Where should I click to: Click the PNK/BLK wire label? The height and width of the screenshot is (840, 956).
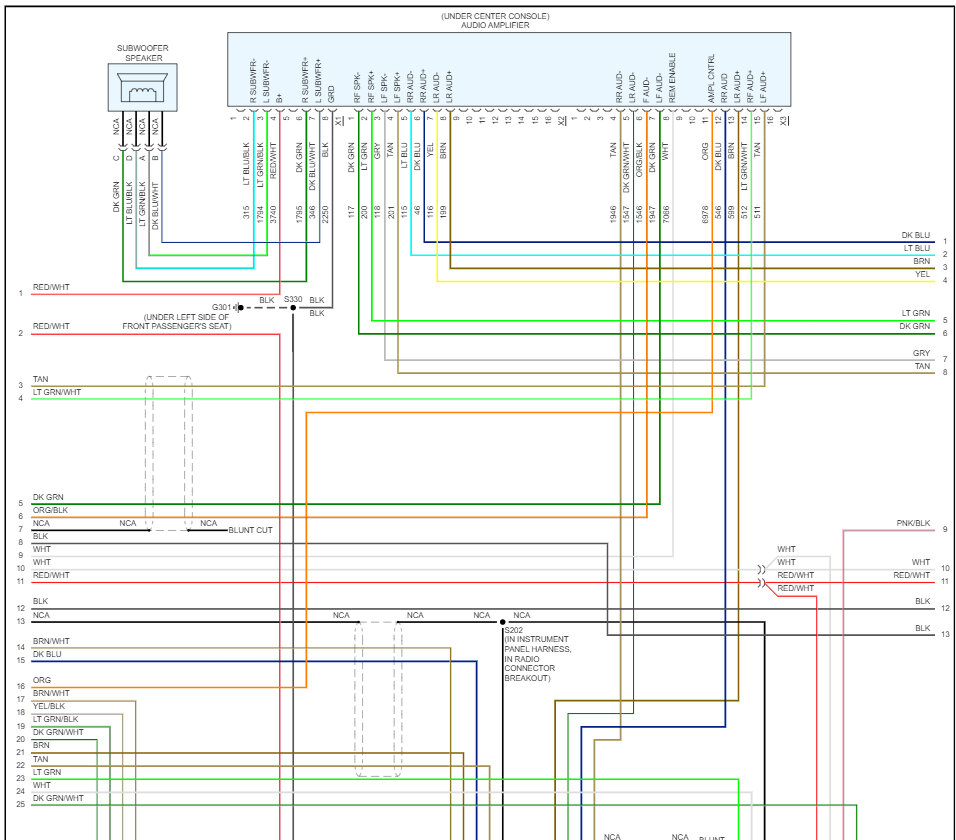point(913,523)
